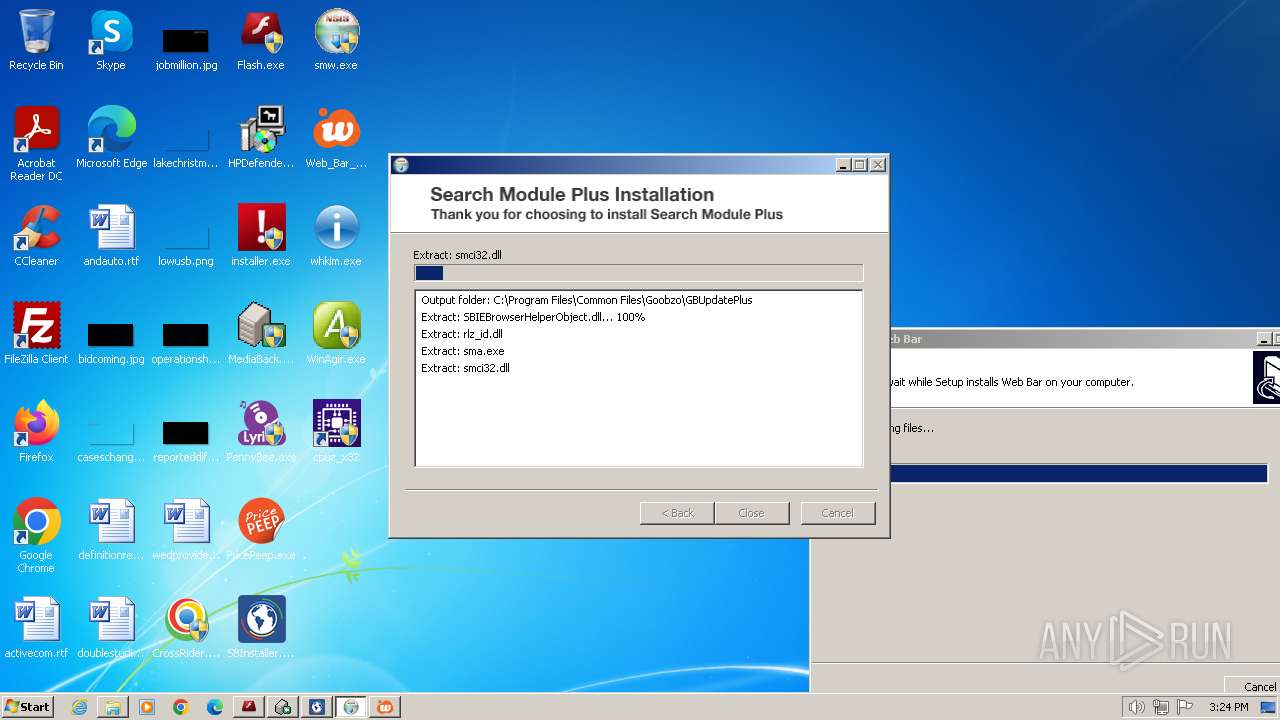This screenshot has width=1280, height=720.
Task: Click the disabled Close button in installer
Action: [751, 513]
